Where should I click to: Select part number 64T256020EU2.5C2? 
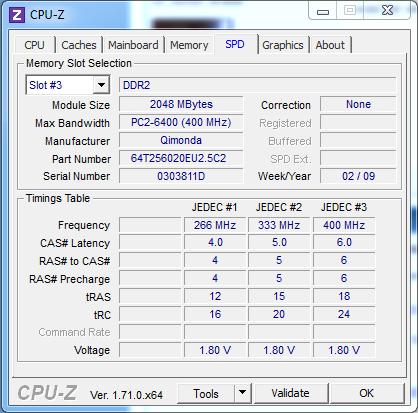click(181, 158)
